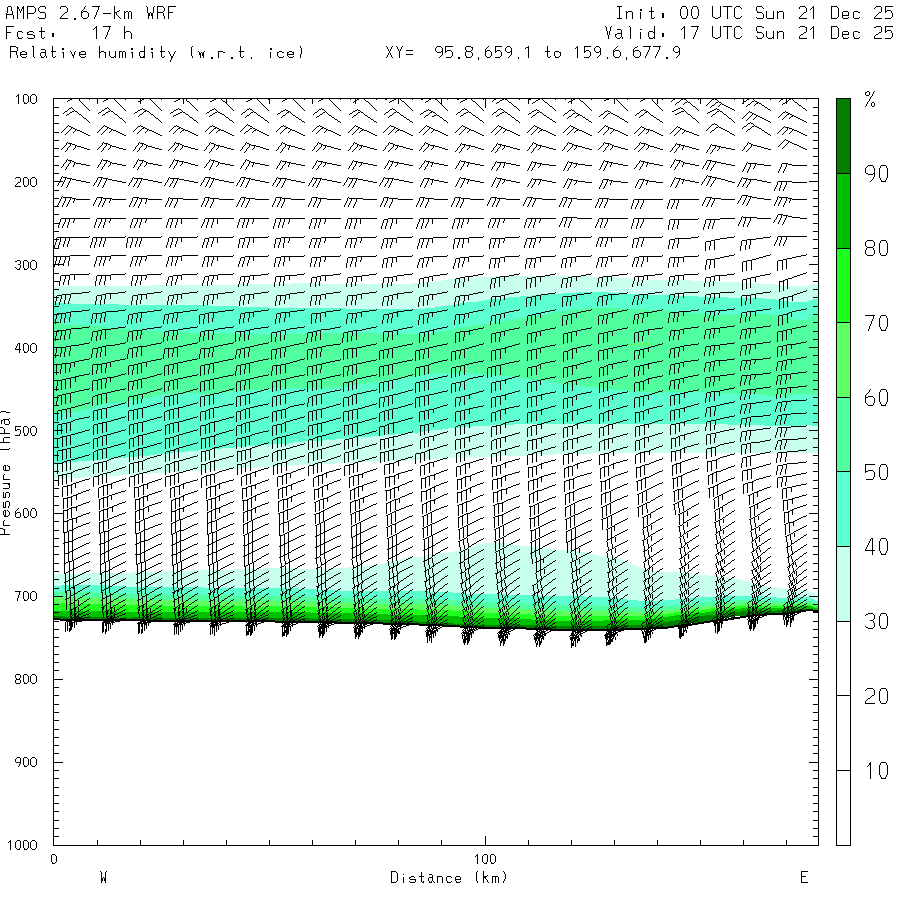Viewport: 900px width, 900px height.
Task: Click the white 20-30% colorbar segment
Action: (x=843, y=658)
